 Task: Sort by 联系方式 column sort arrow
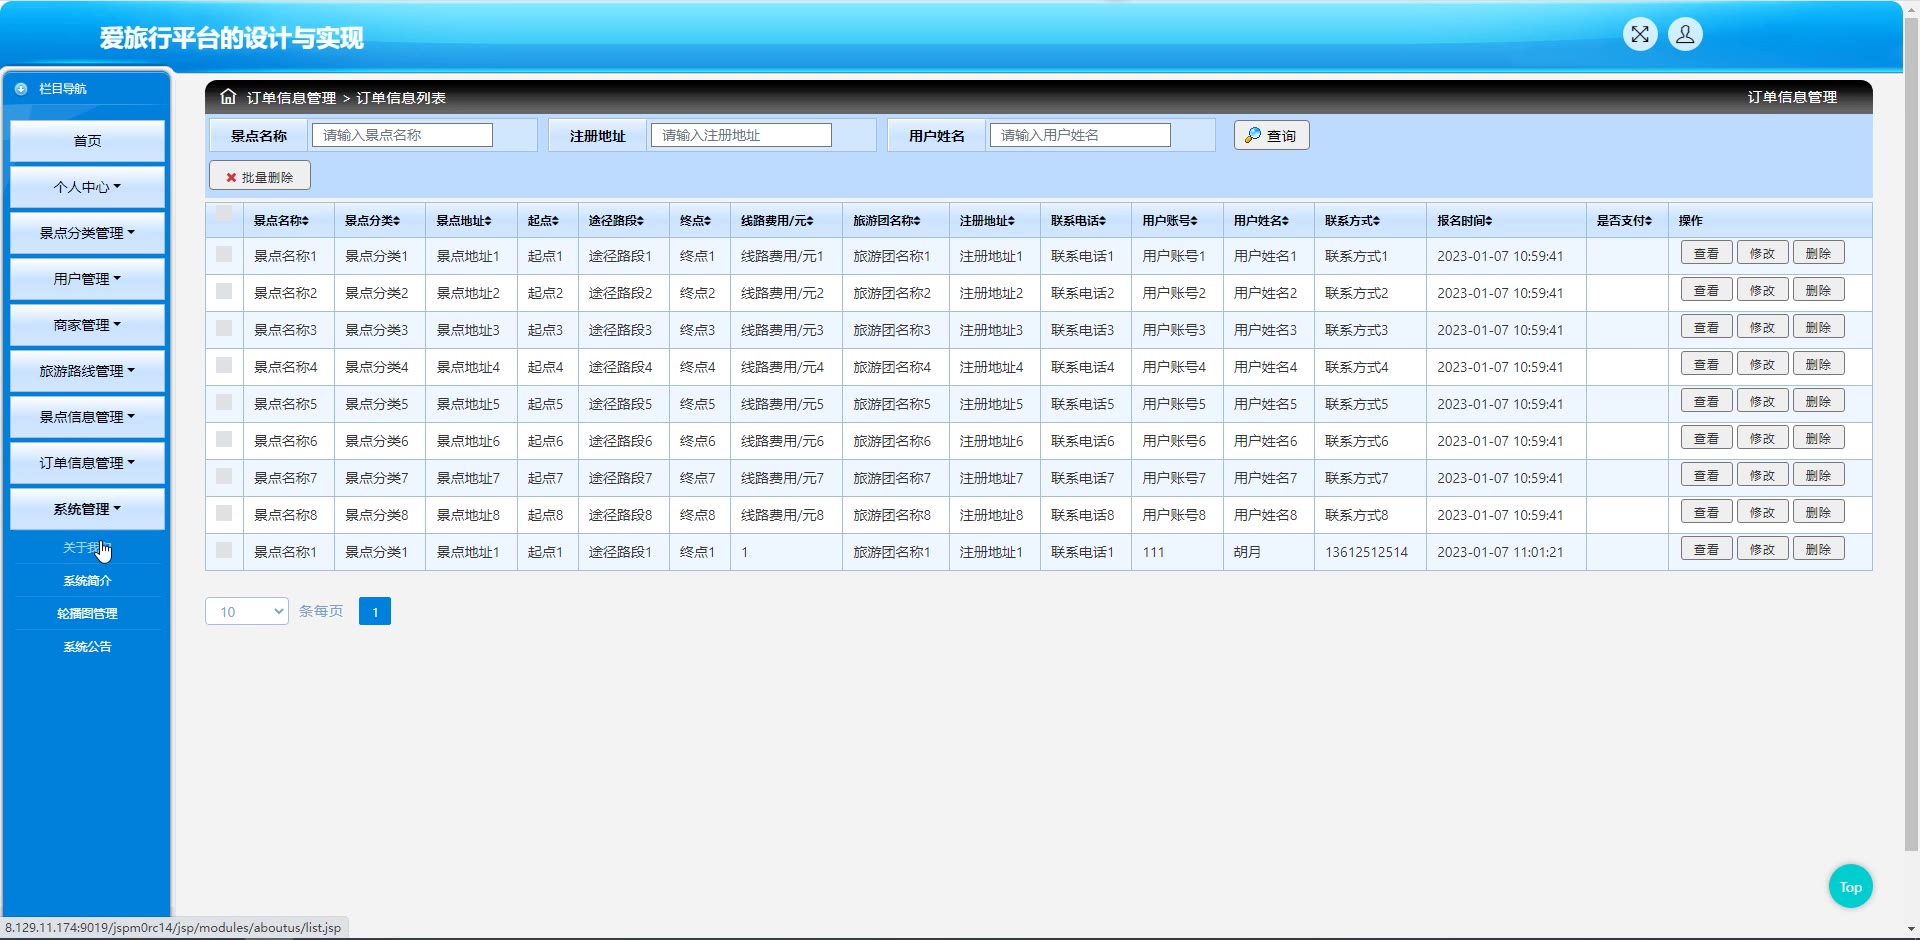[1377, 221]
